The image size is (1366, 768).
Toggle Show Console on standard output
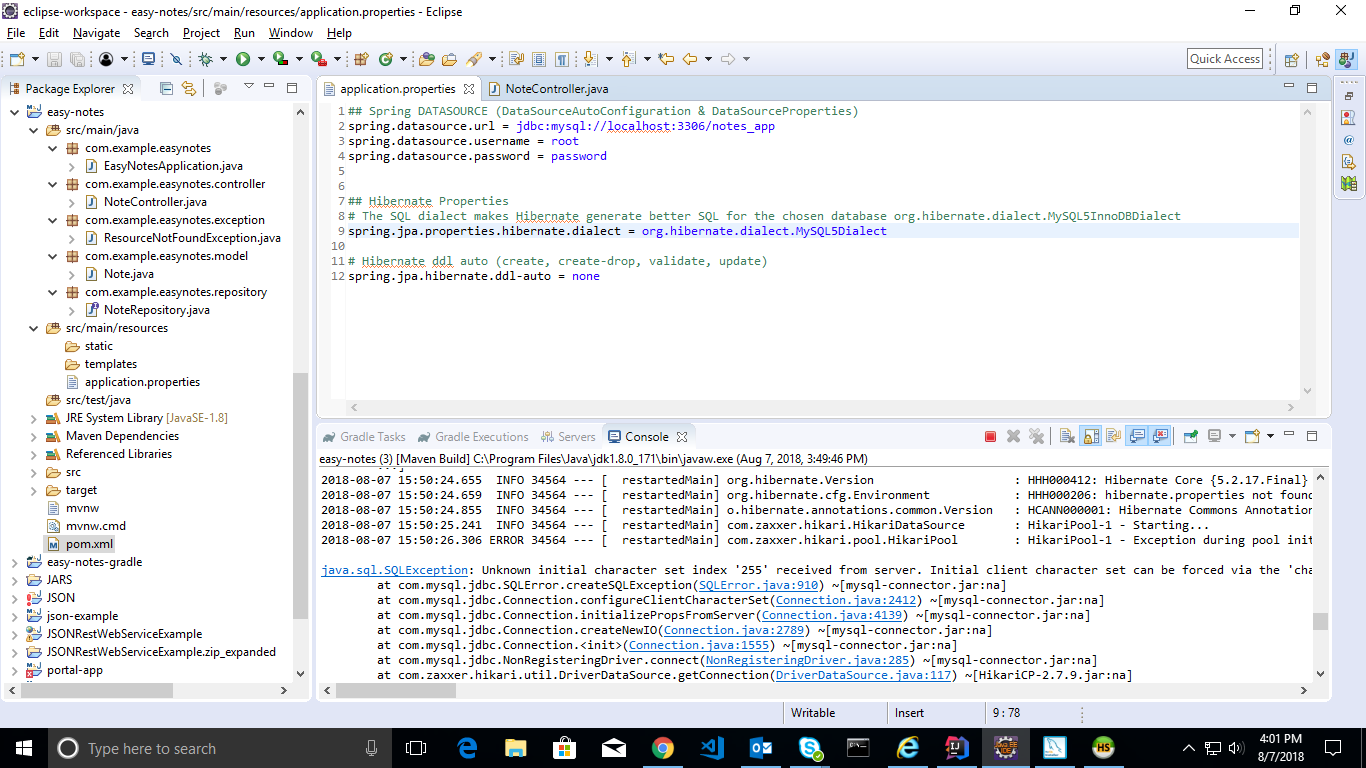pos(1137,436)
